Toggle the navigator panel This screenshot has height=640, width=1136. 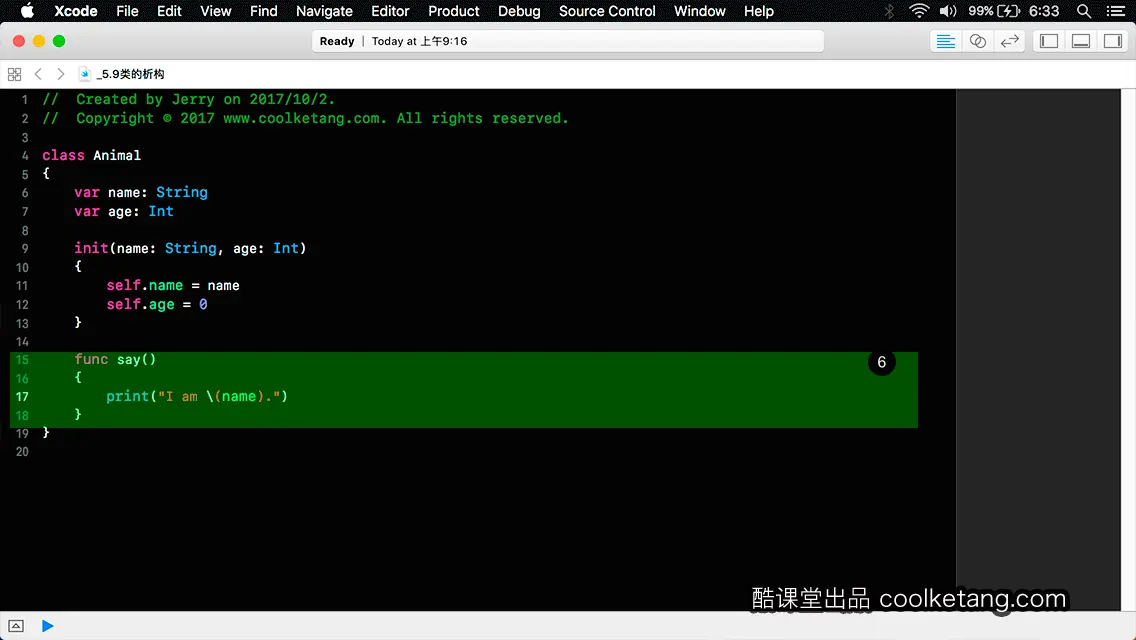pos(1049,41)
